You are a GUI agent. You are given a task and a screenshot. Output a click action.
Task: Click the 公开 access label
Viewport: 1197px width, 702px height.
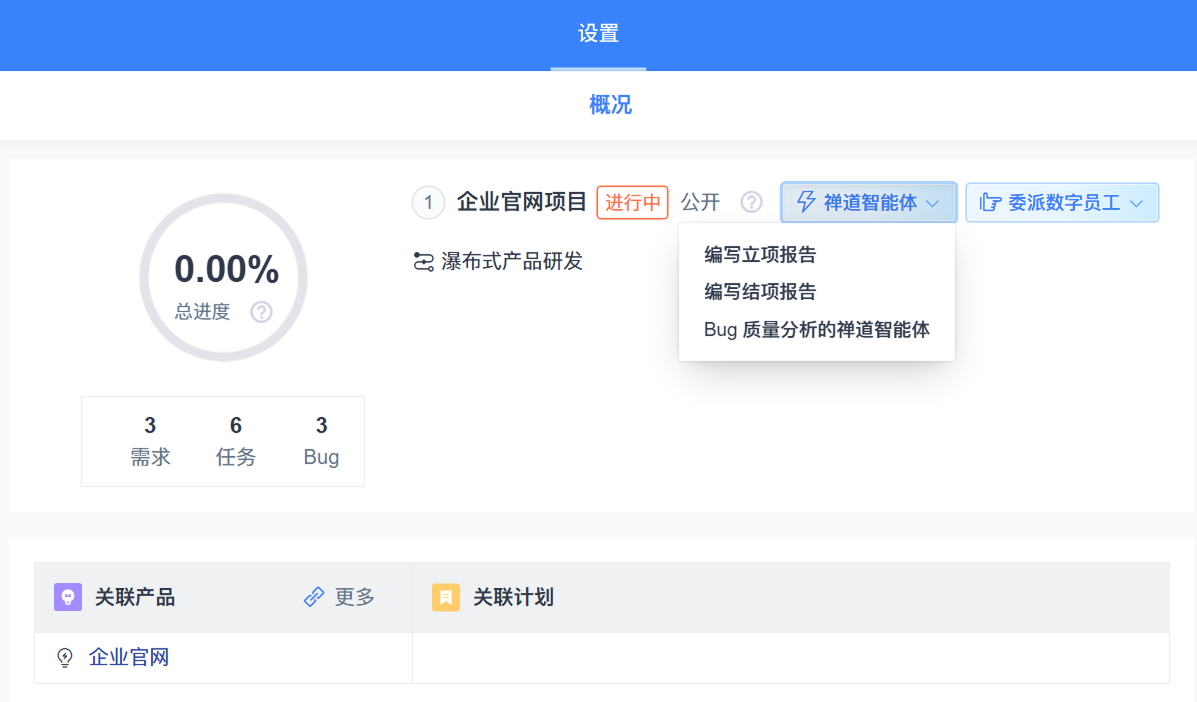(700, 202)
